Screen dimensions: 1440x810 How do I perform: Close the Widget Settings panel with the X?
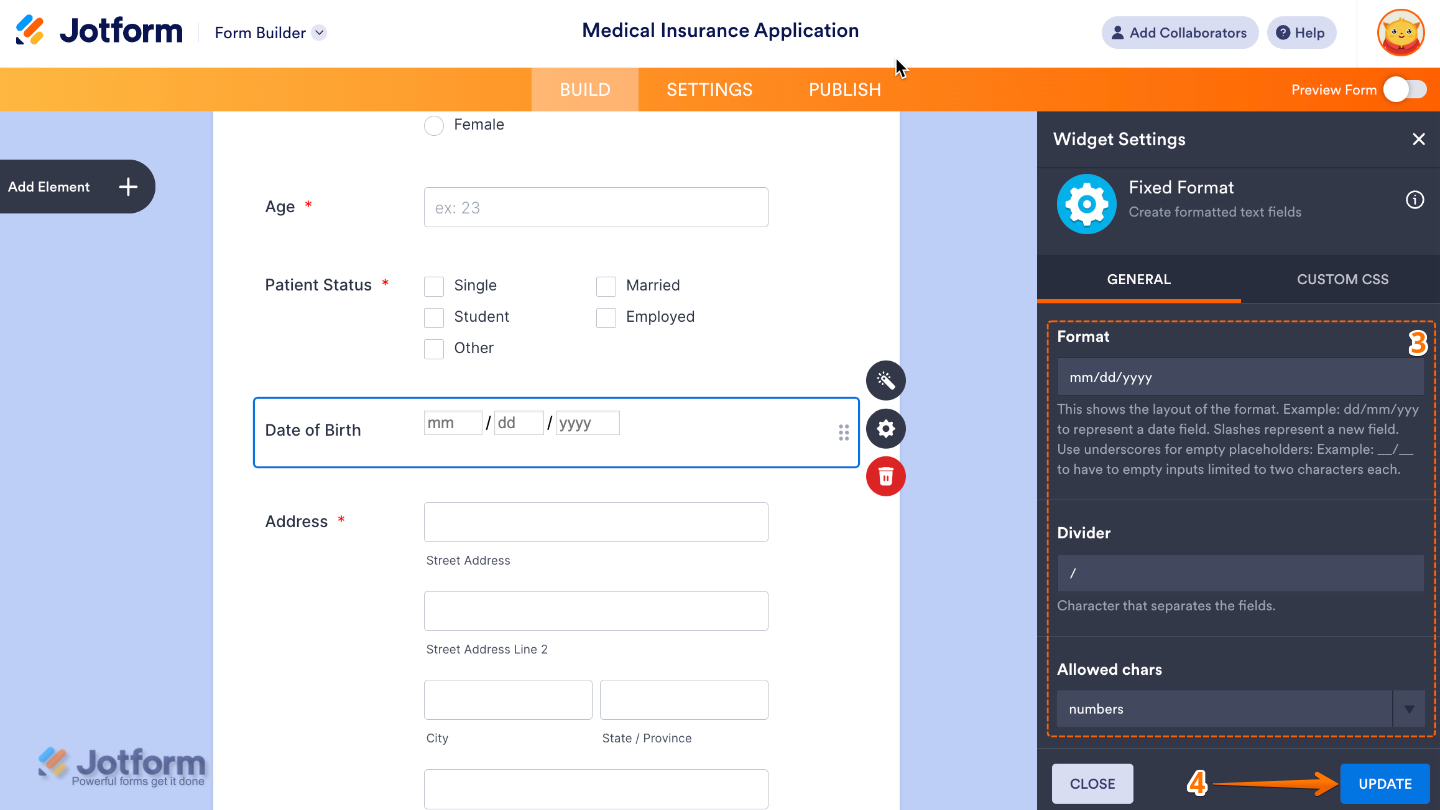tap(1418, 139)
